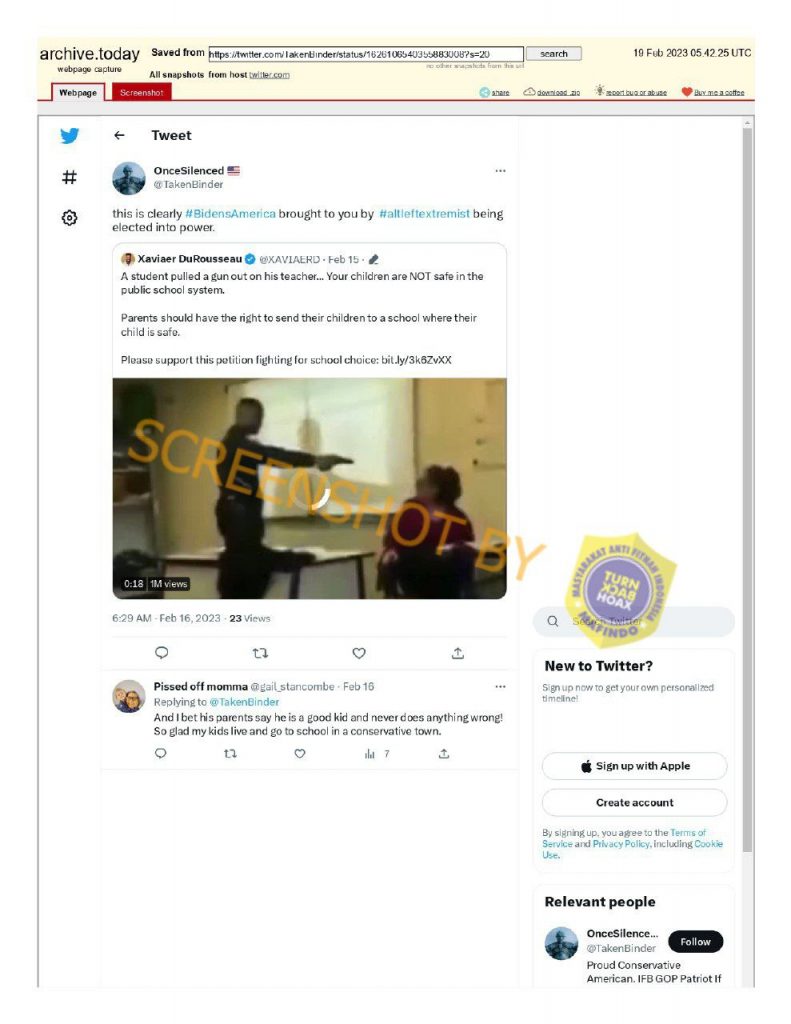Click the archive search button
791x1024 pixels.
pyautogui.click(x=554, y=54)
